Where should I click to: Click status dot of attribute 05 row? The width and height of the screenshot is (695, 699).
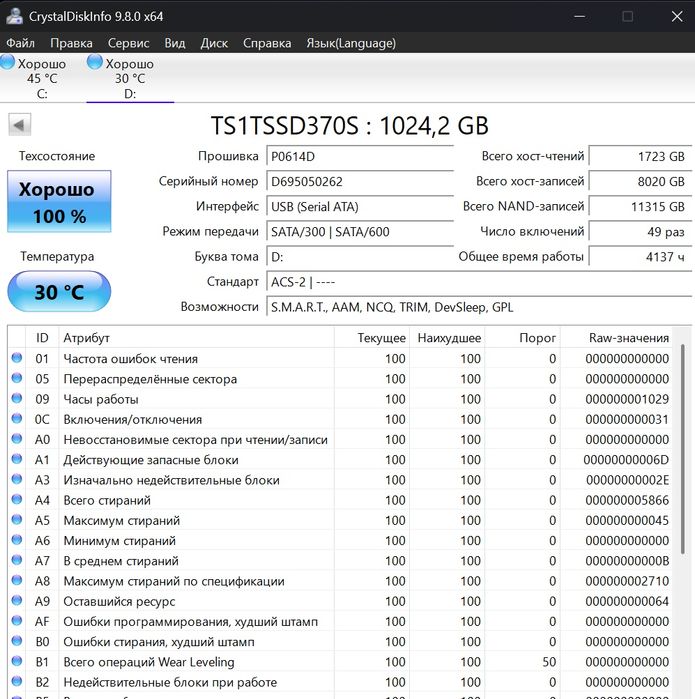click(x=17, y=378)
